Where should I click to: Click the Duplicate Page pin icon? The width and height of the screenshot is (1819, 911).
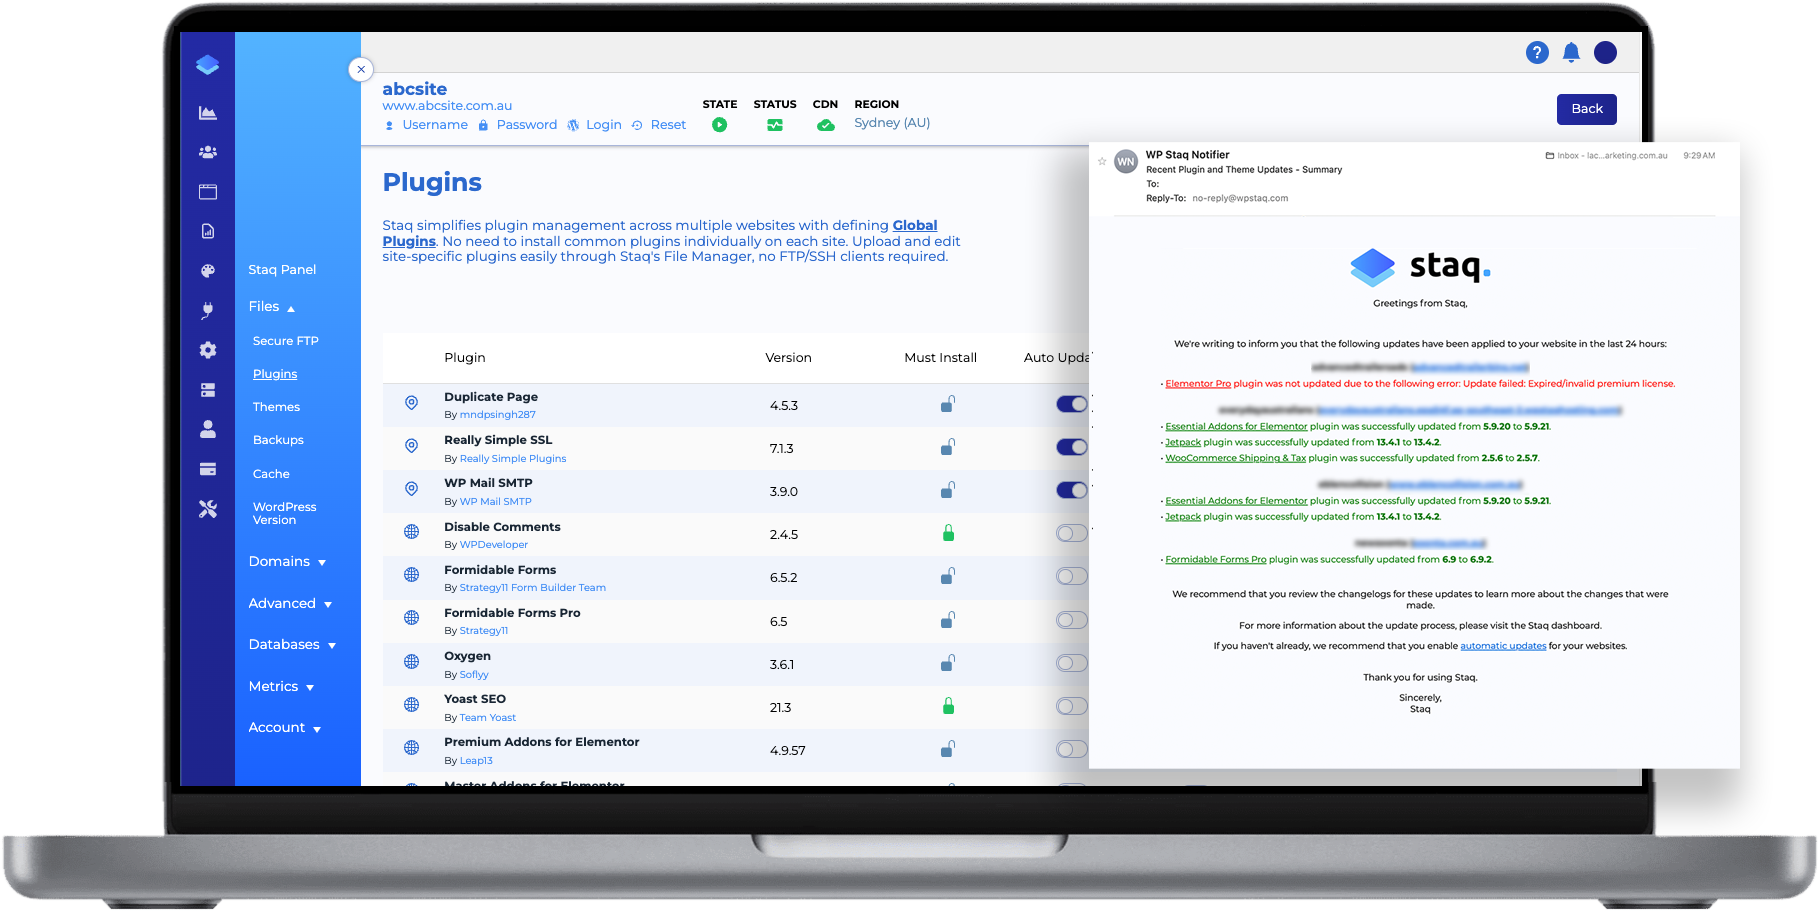[x=411, y=403]
